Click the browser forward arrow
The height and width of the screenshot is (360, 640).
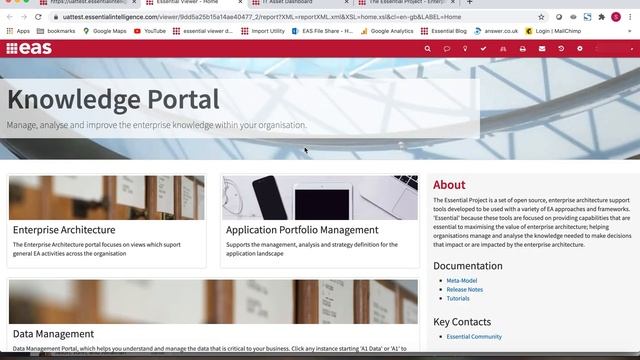24,17
